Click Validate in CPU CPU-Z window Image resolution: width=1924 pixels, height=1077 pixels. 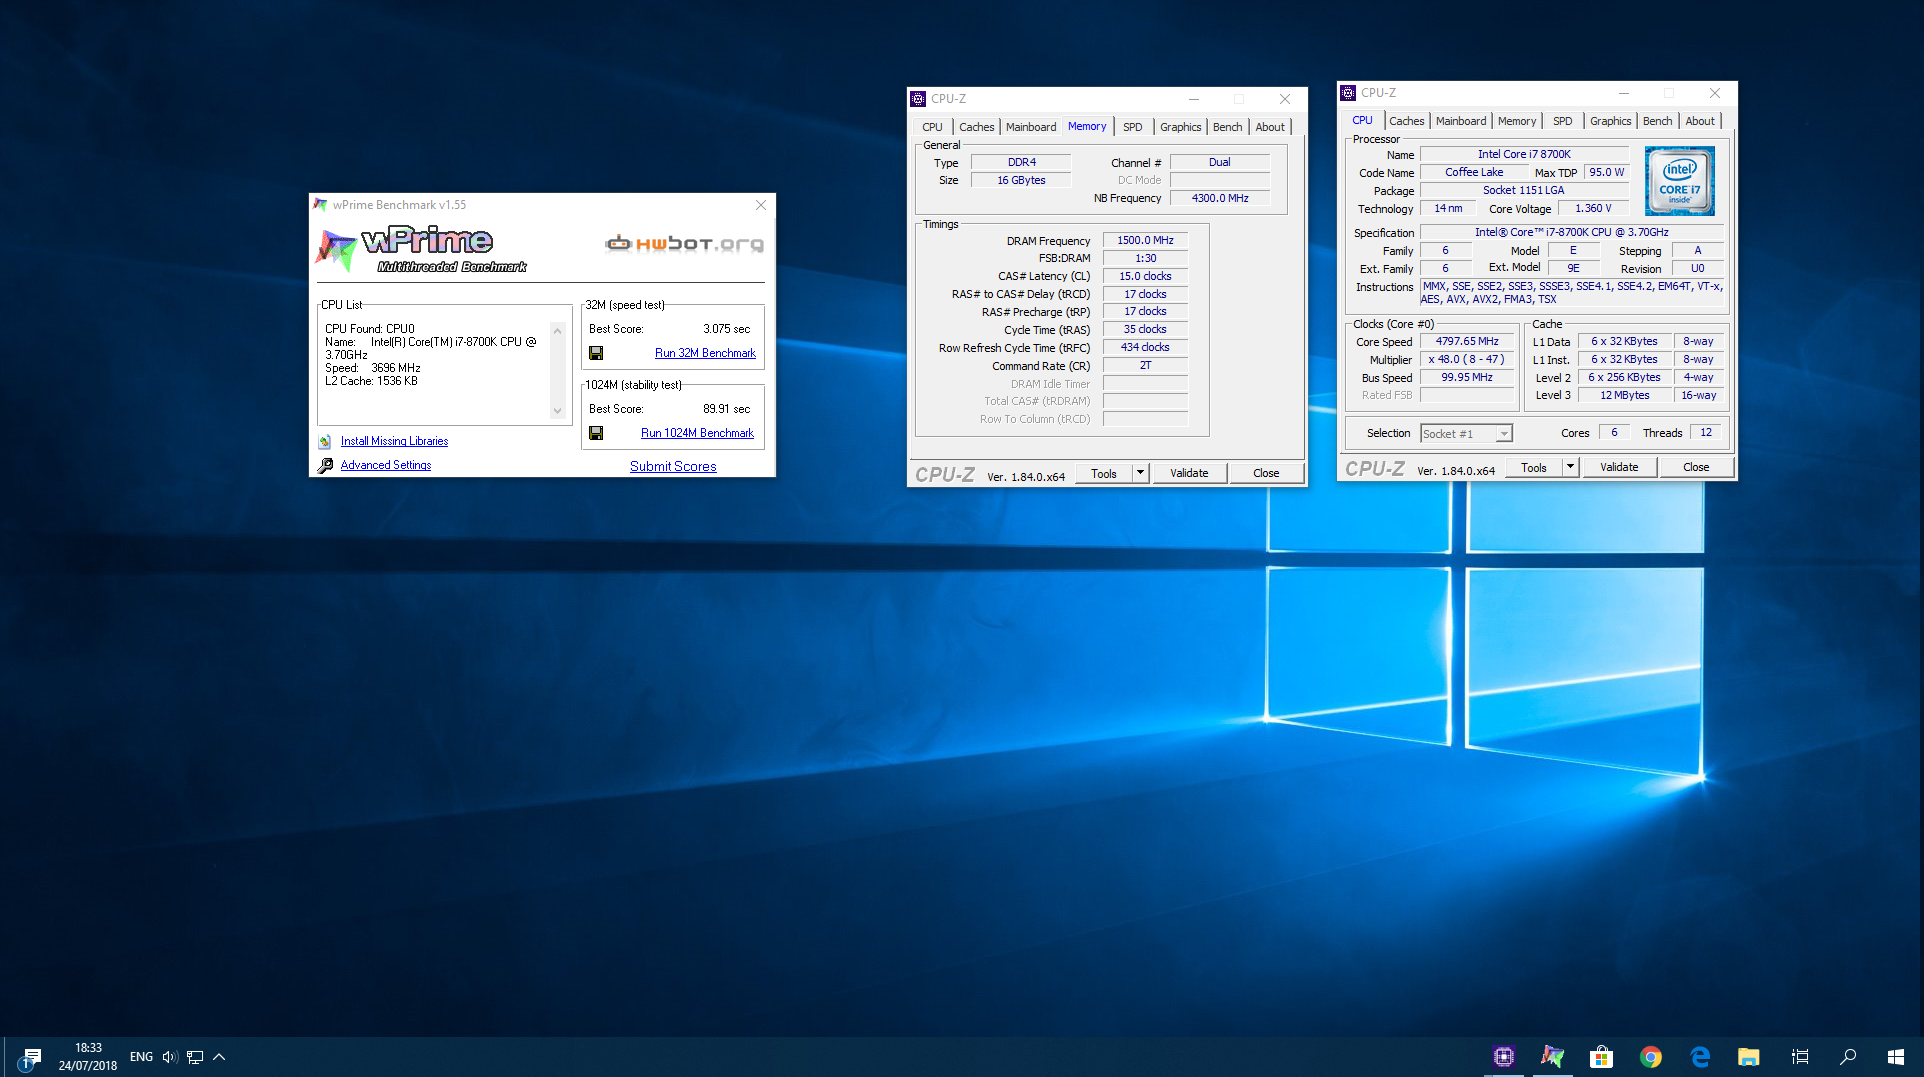(1619, 467)
